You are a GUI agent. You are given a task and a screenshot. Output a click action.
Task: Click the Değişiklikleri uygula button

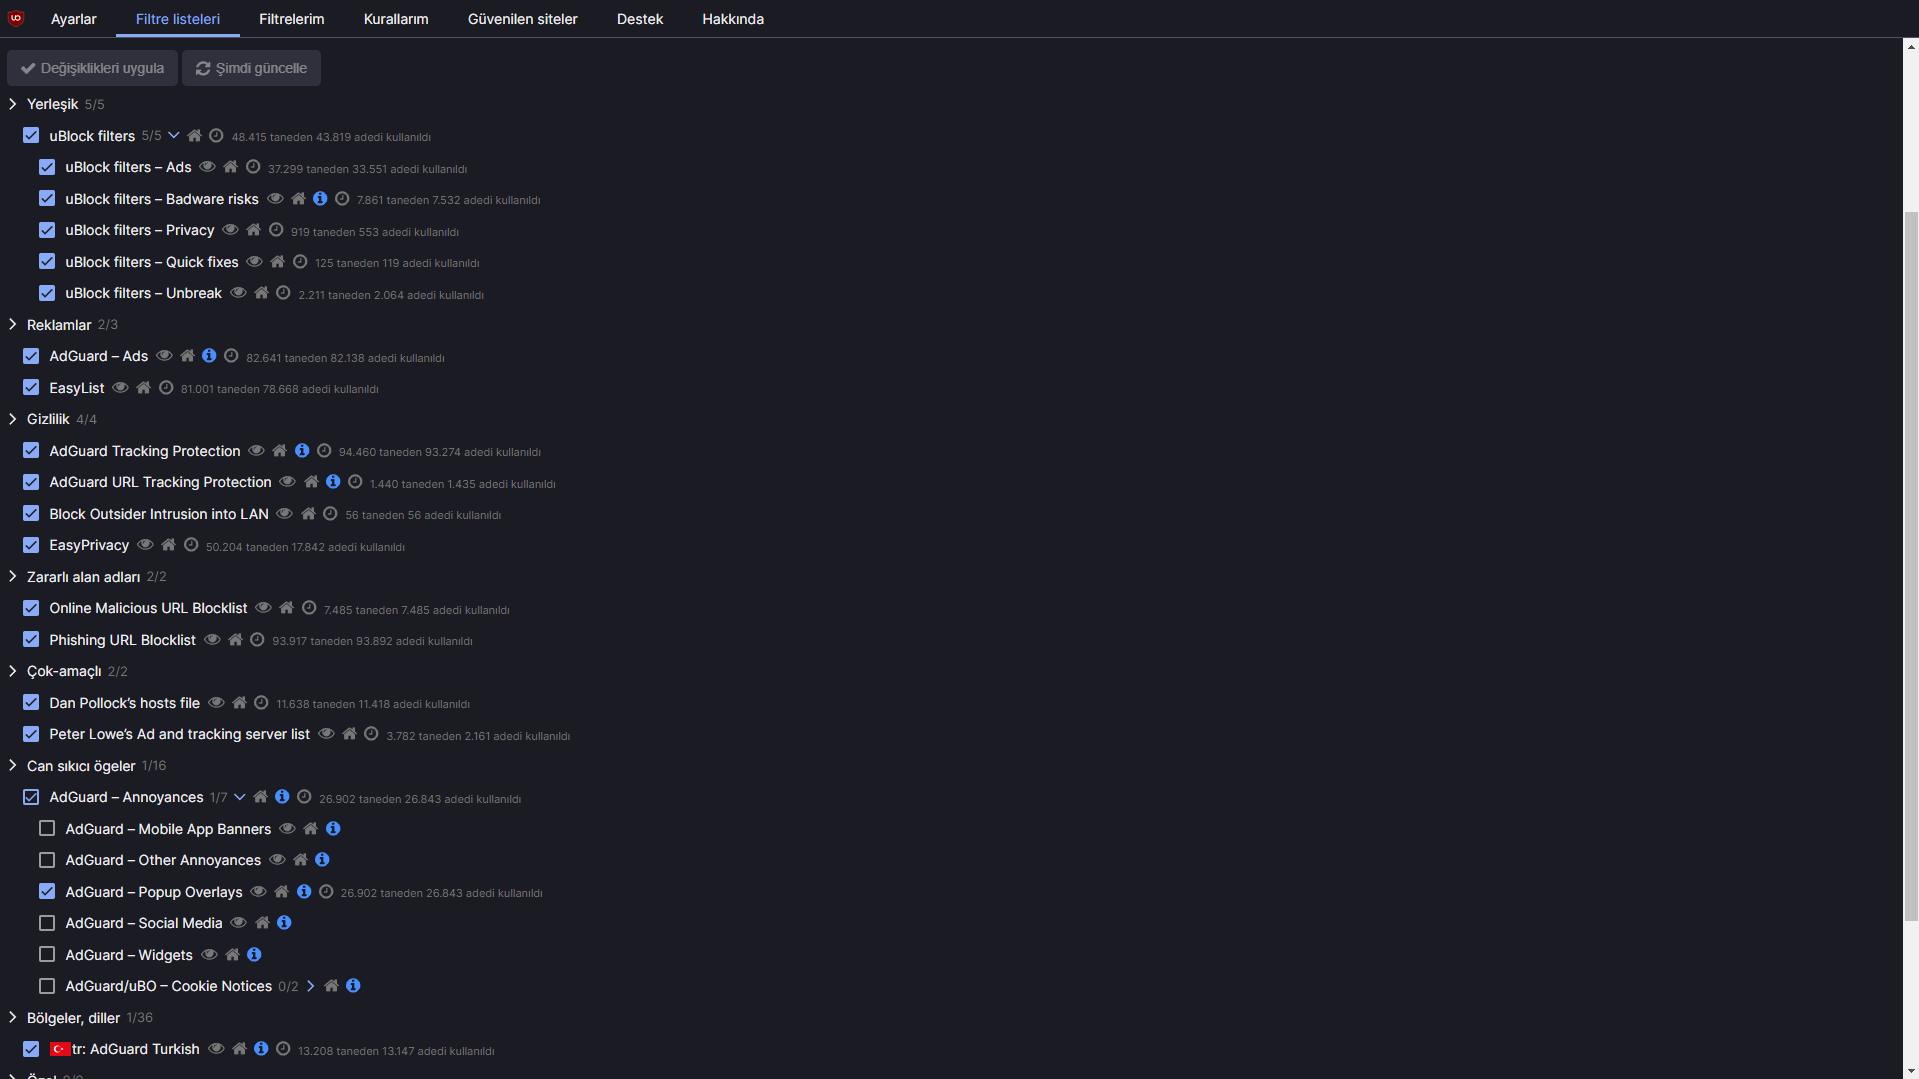[x=92, y=68]
